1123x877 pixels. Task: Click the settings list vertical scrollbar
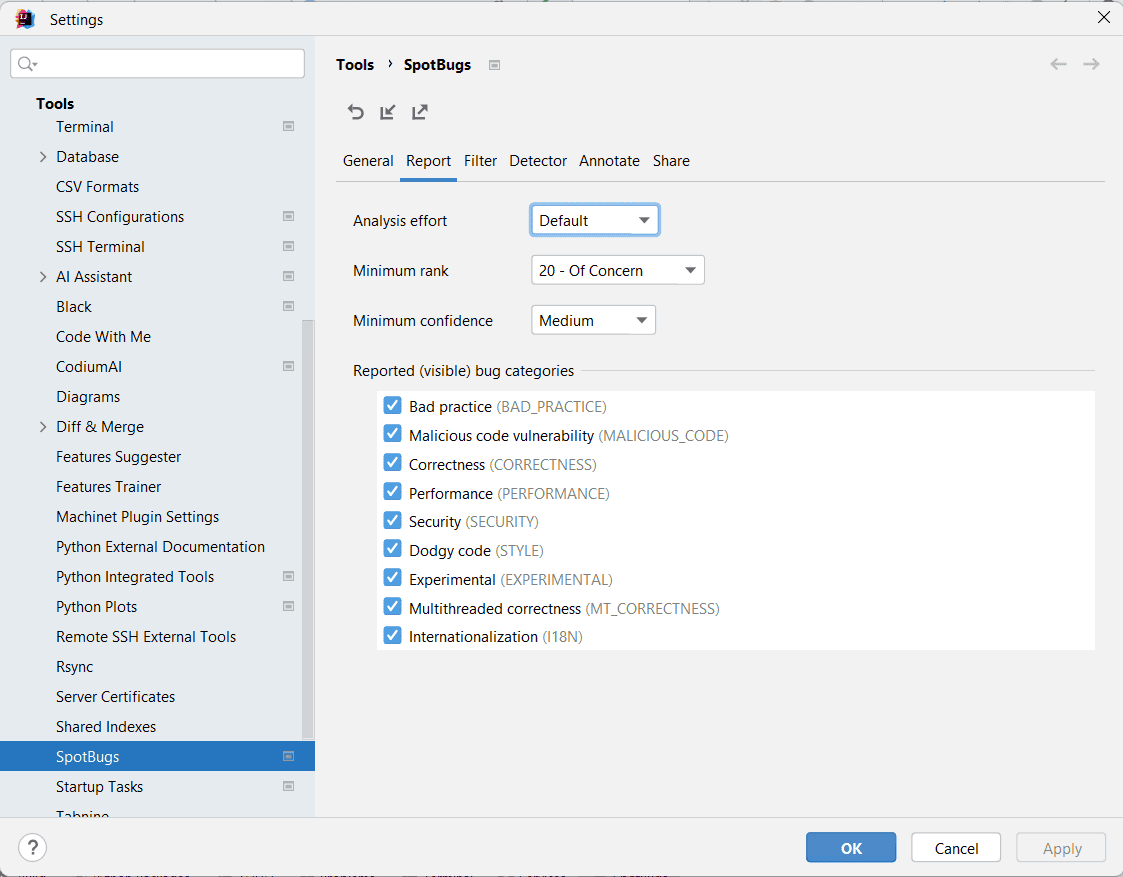pos(308,530)
